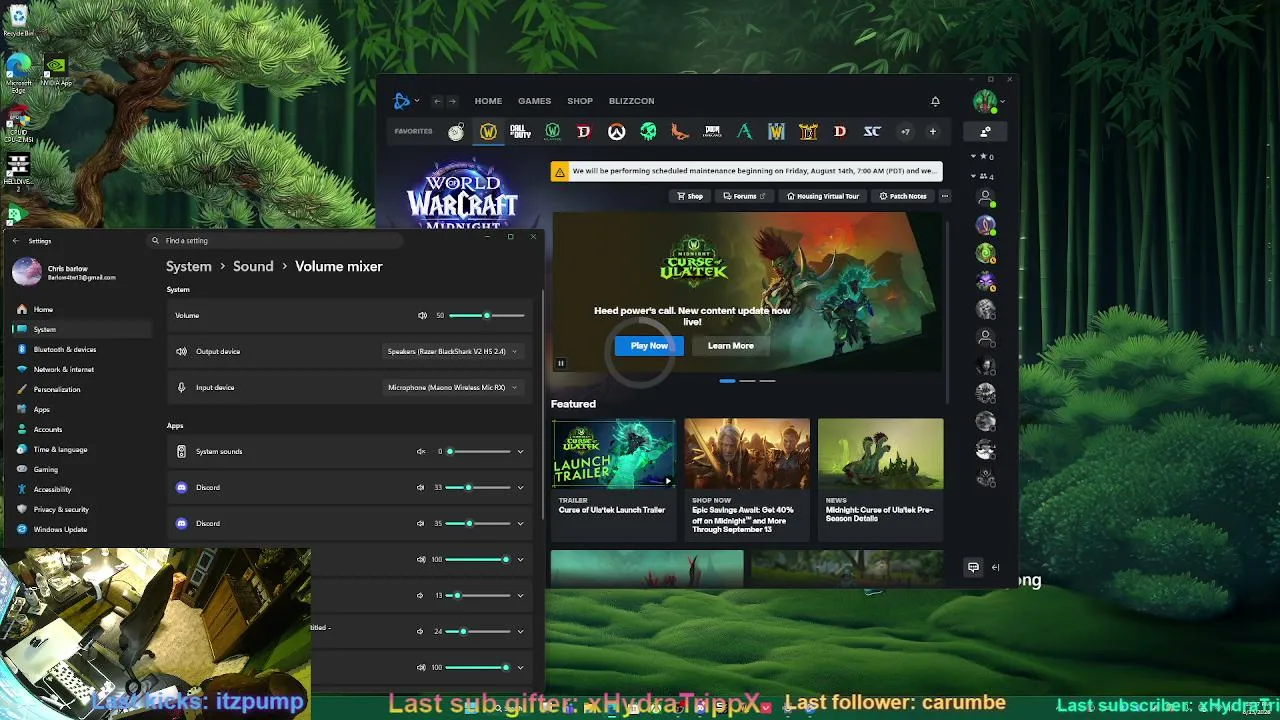The width and height of the screenshot is (1280, 720).
Task: Expand the System sounds row
Action: coord(520,451)
